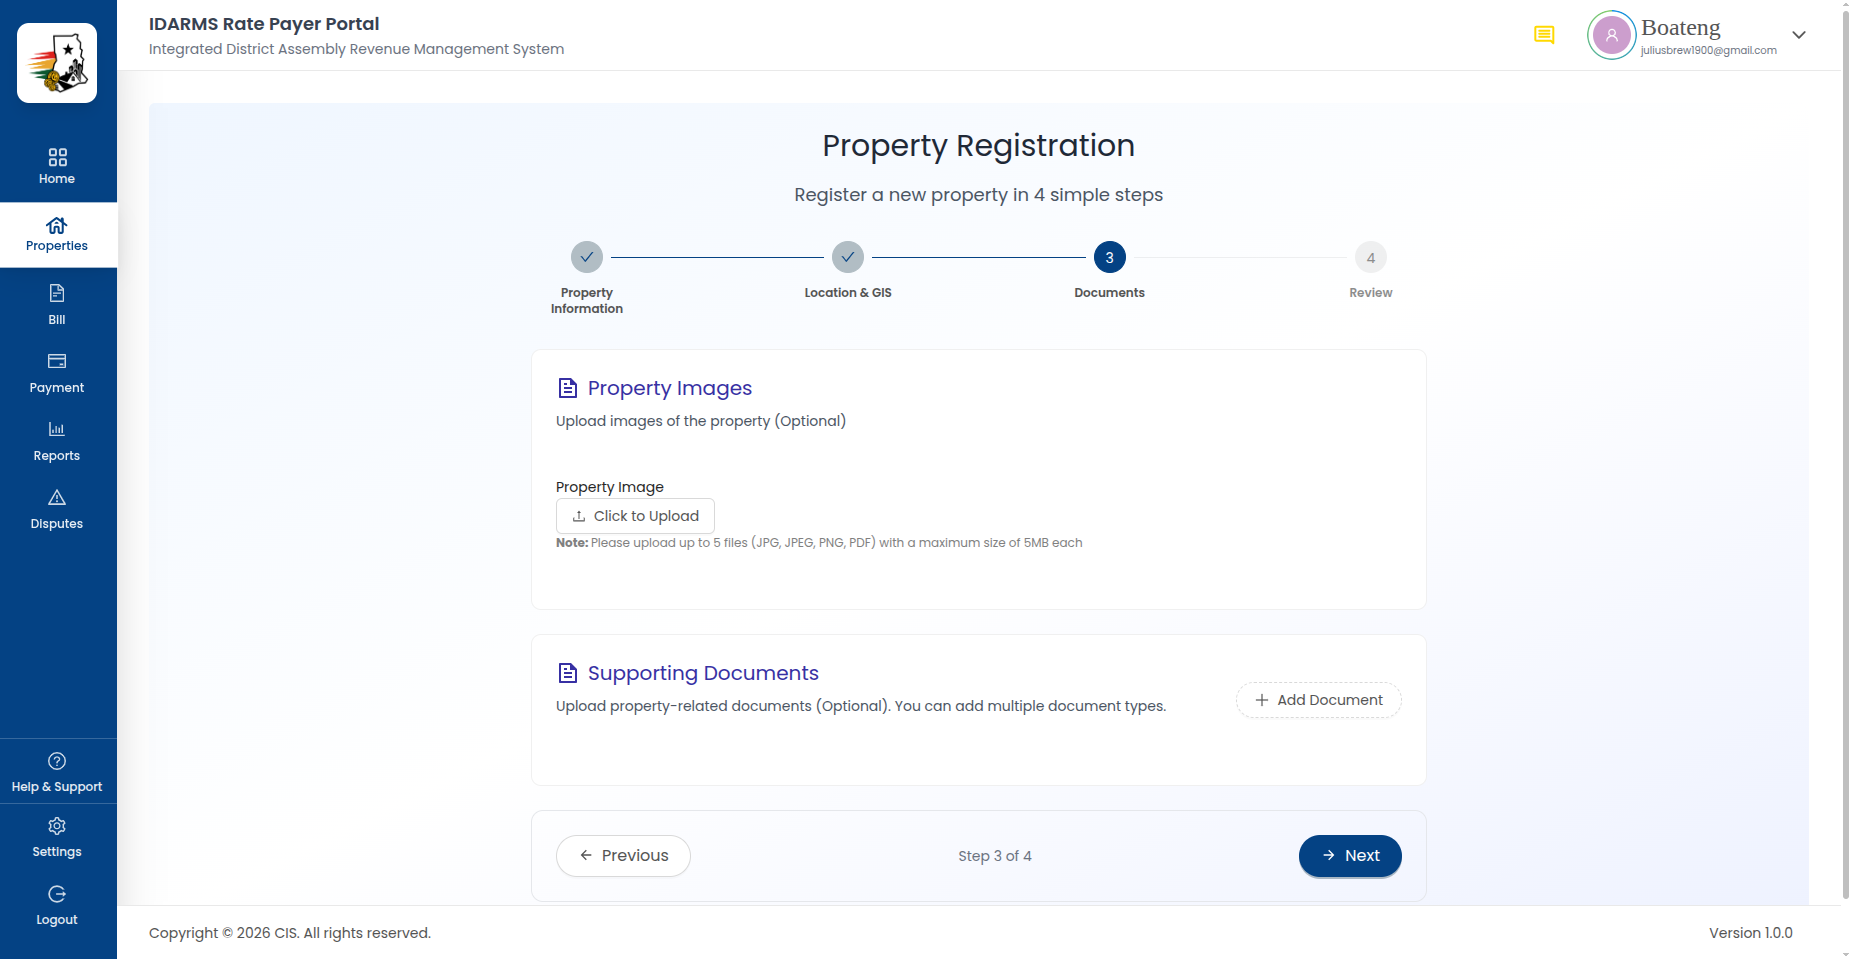Add Document to supporting documents
This screenshot has height=959, width=1849.
click(1319, 700)
